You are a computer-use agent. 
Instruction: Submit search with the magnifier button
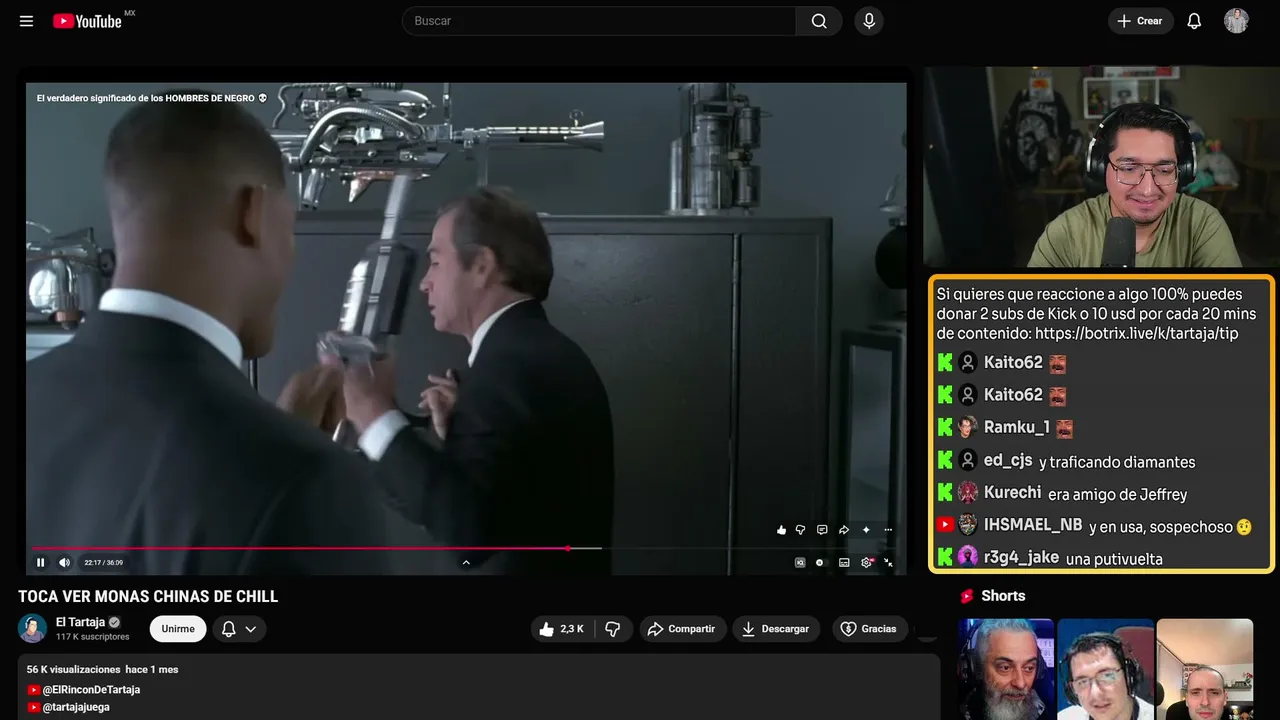pyautogui.click(x=819, y=21)
